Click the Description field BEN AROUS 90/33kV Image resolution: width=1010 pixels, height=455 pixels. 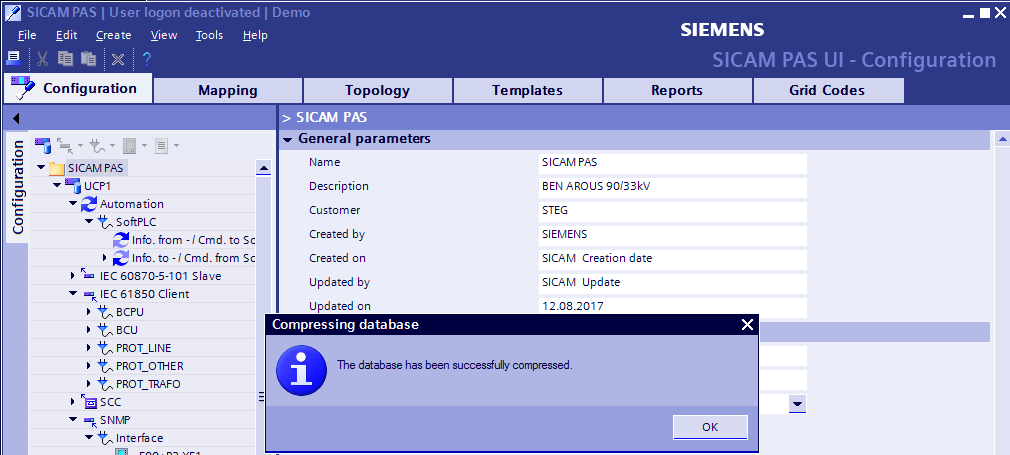(671, 186)
